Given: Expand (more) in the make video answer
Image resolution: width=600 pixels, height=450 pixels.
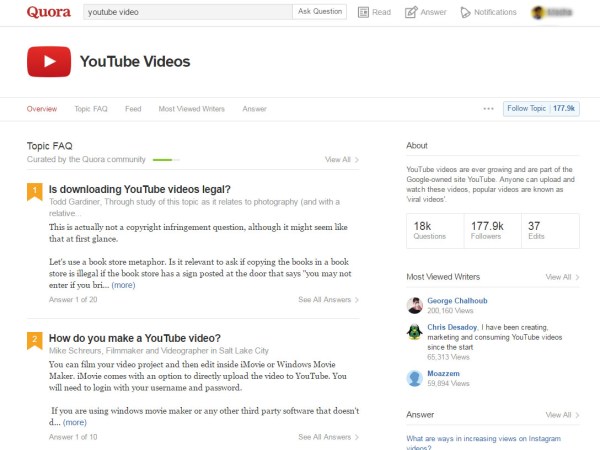Looking at the screenshot, I should (75, 422).
